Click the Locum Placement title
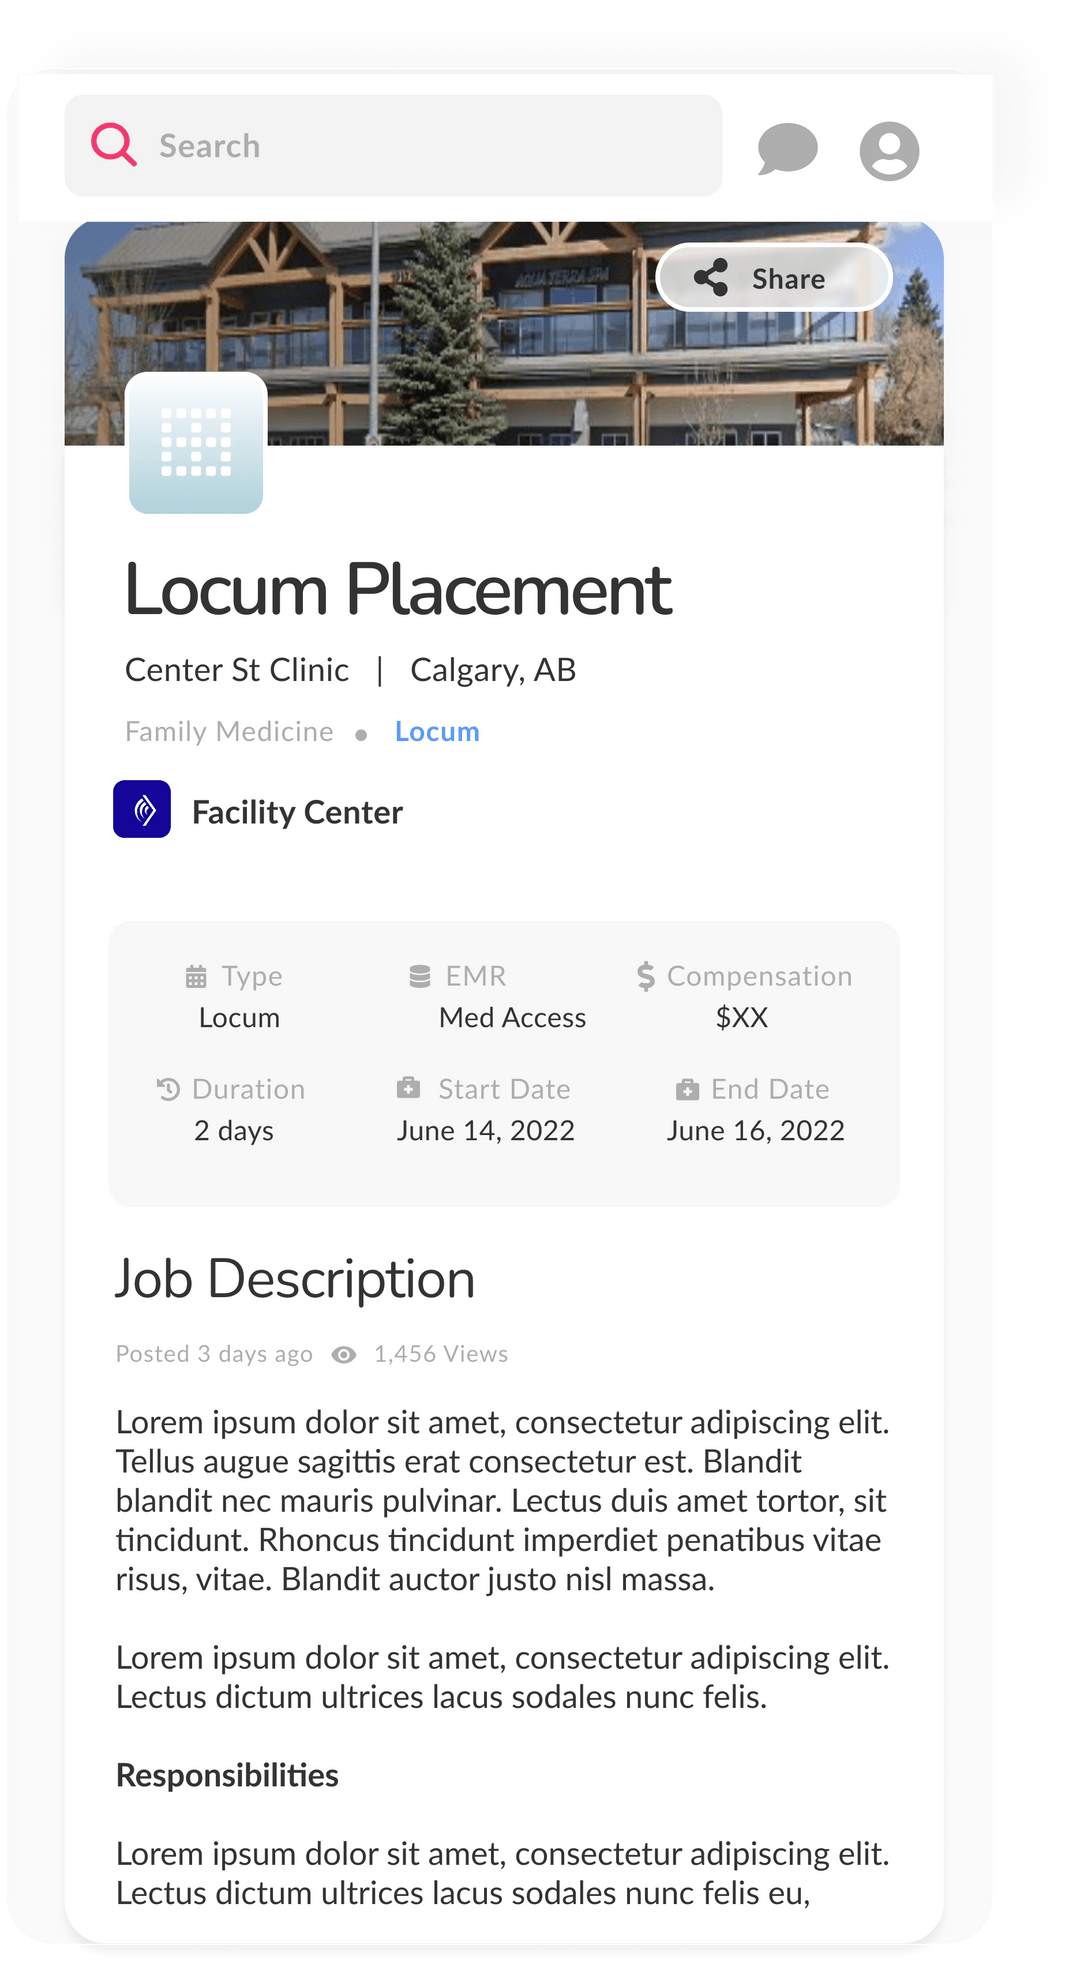The height and width of the screenshot is (1962, 1080). click(x=398, y=590)
